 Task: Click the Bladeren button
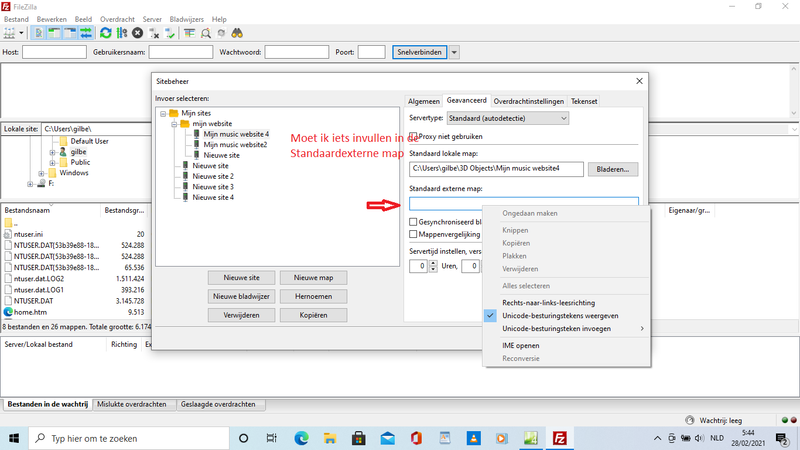pos(613,169)
